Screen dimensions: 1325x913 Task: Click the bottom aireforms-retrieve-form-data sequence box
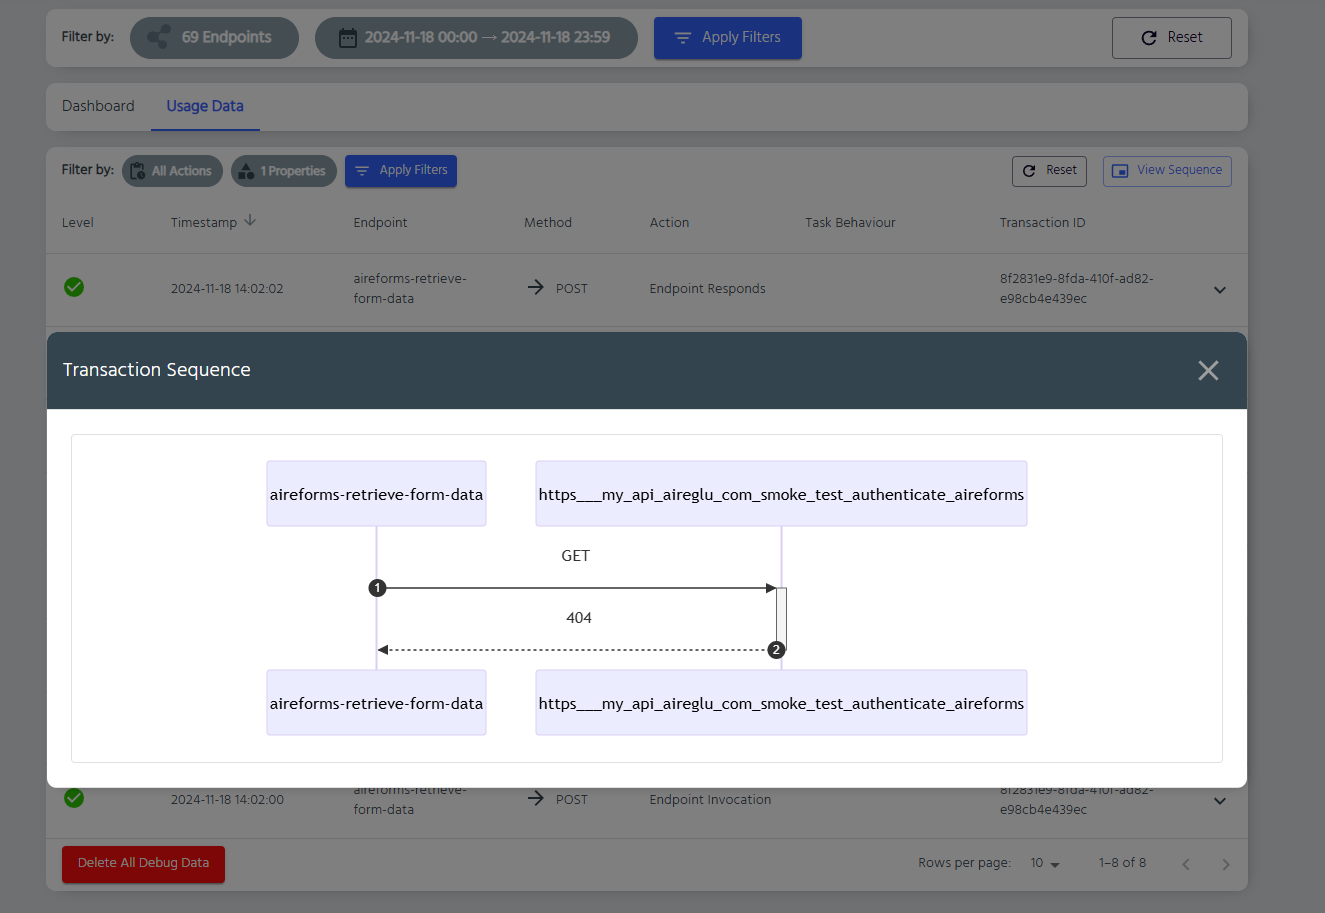tap(376, 703)
